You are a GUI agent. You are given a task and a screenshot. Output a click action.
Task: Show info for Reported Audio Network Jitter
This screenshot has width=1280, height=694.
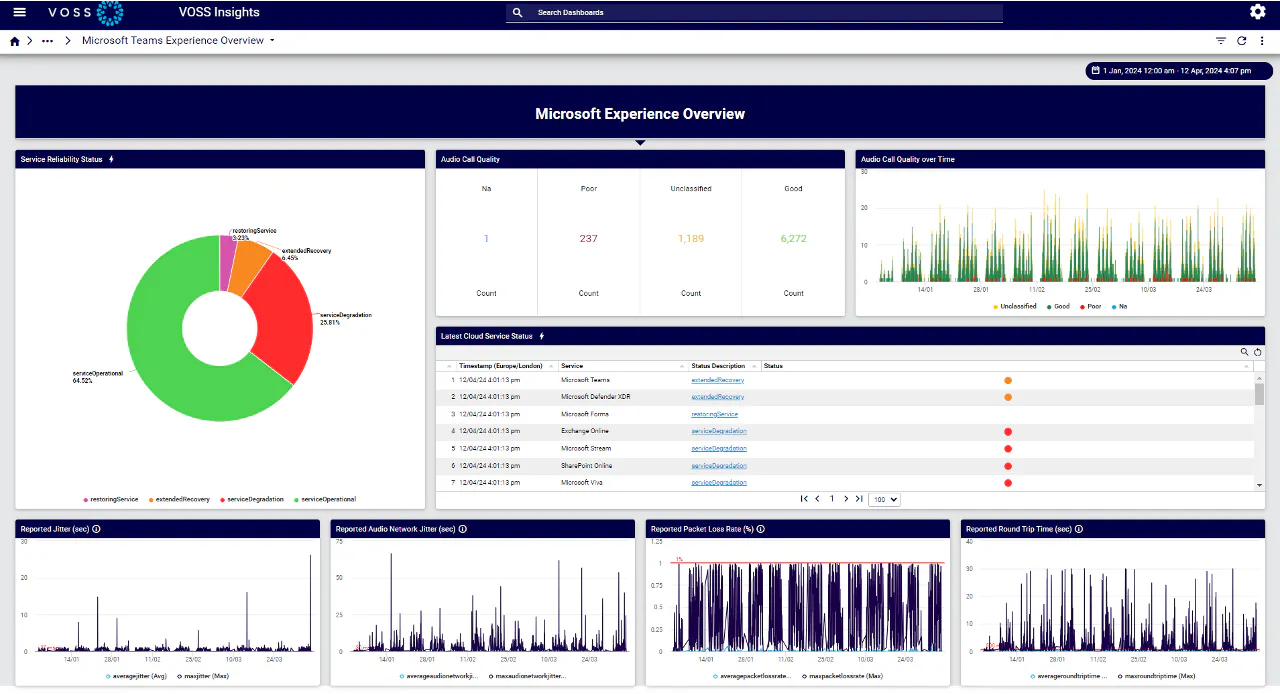pos(462,529)
